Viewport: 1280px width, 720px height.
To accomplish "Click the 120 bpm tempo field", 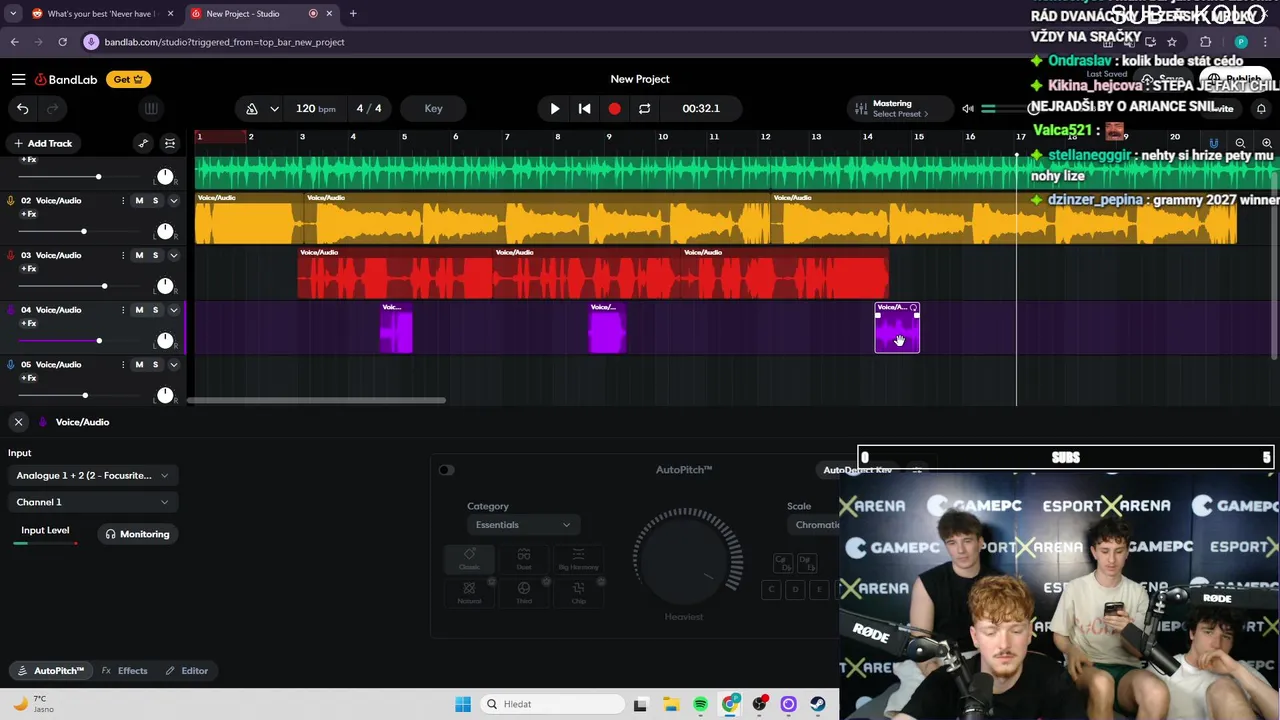I will click(315, 108).
